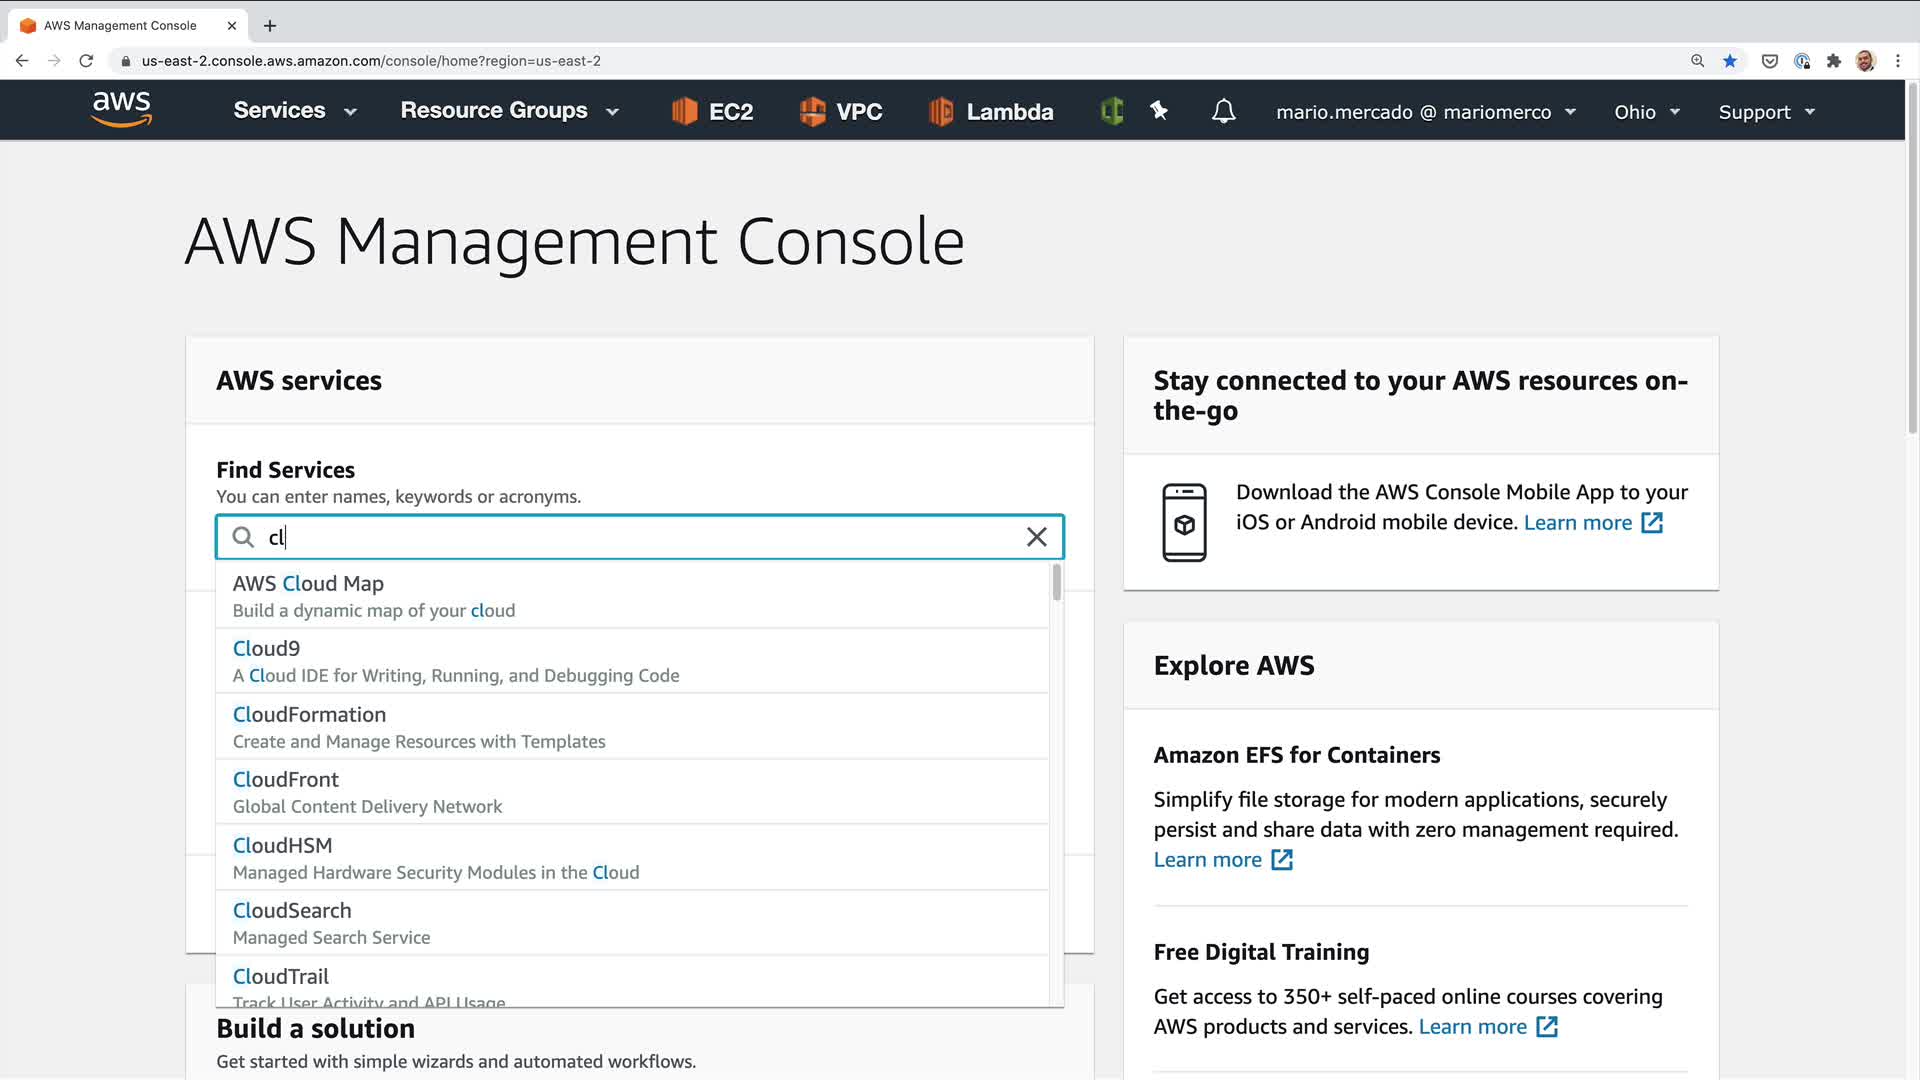Expand the Resource Groups menu
This screenshot has height=1080, width=1920.
509,111
